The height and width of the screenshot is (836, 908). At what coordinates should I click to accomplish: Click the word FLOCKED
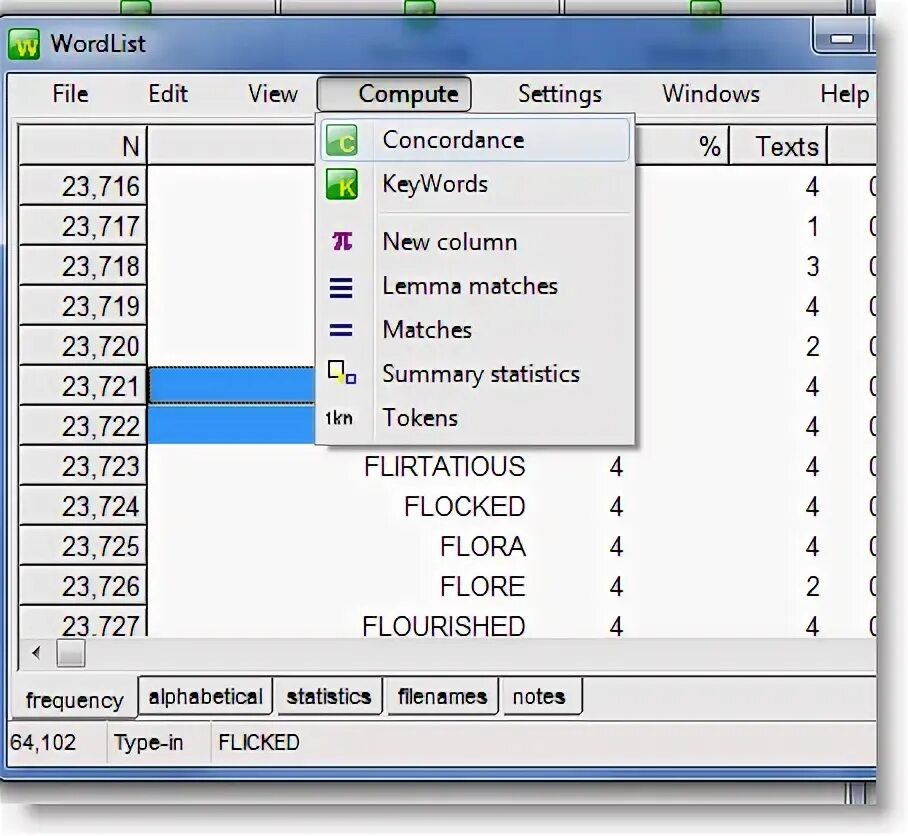[x=464, y=507]
